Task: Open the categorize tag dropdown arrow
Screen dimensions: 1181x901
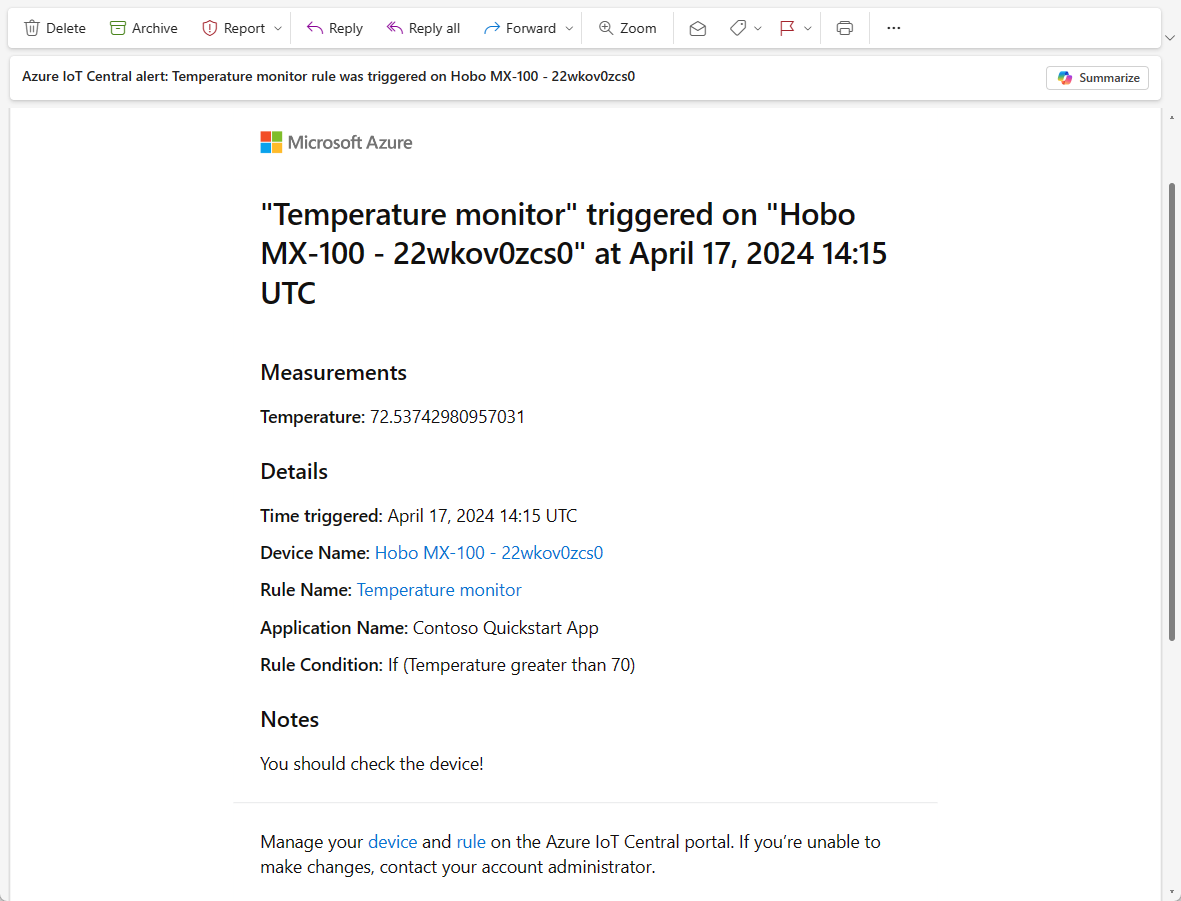Action: pyautogui.click(x=758, y=28)
